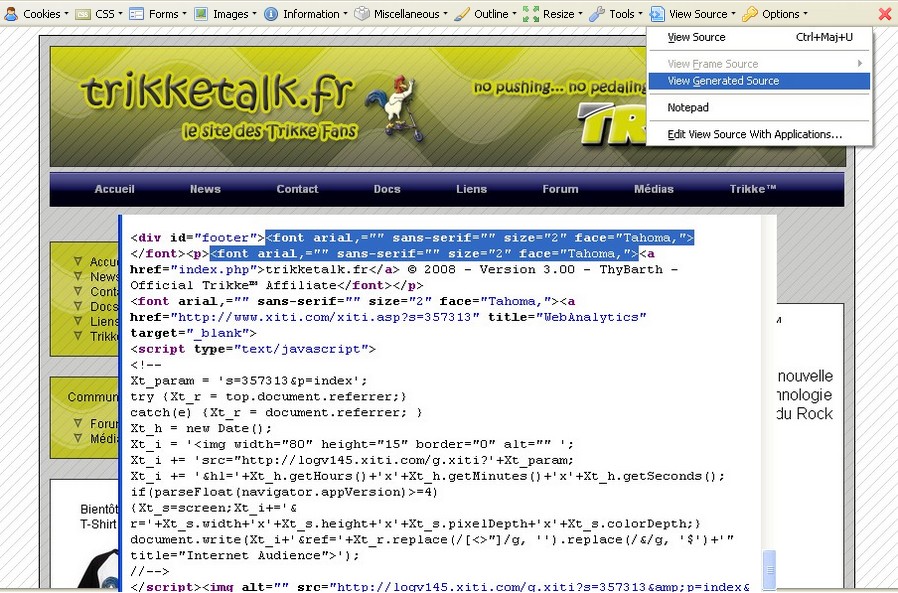Open the Information dropdown arrow
898x593 pixels.
coord(345,14)
